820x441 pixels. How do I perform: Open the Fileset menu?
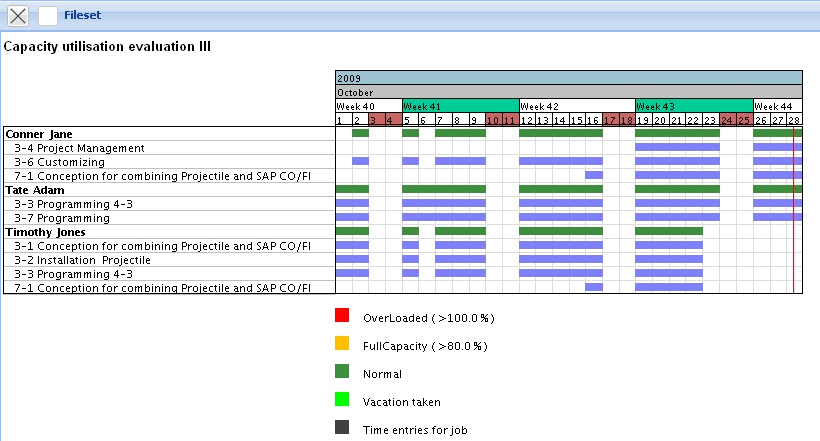81,16
